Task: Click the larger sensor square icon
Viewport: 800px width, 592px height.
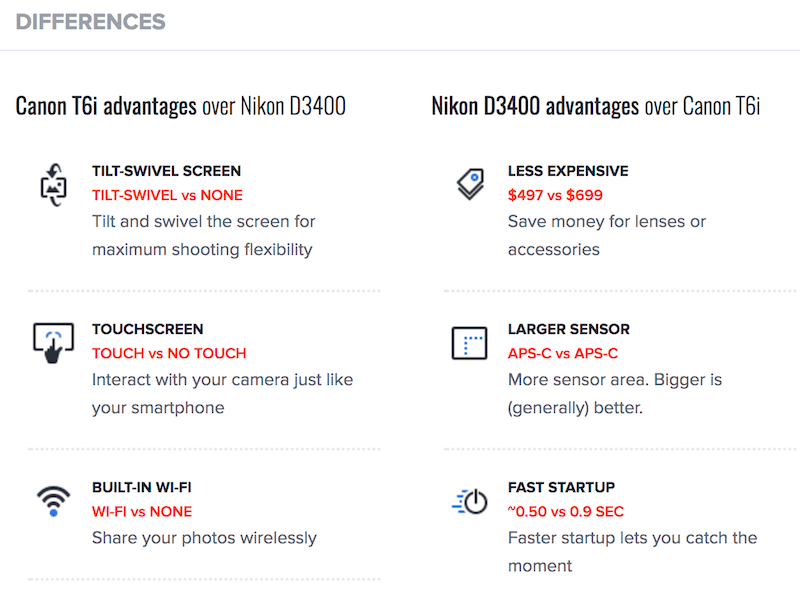Action: pos(469,343)
